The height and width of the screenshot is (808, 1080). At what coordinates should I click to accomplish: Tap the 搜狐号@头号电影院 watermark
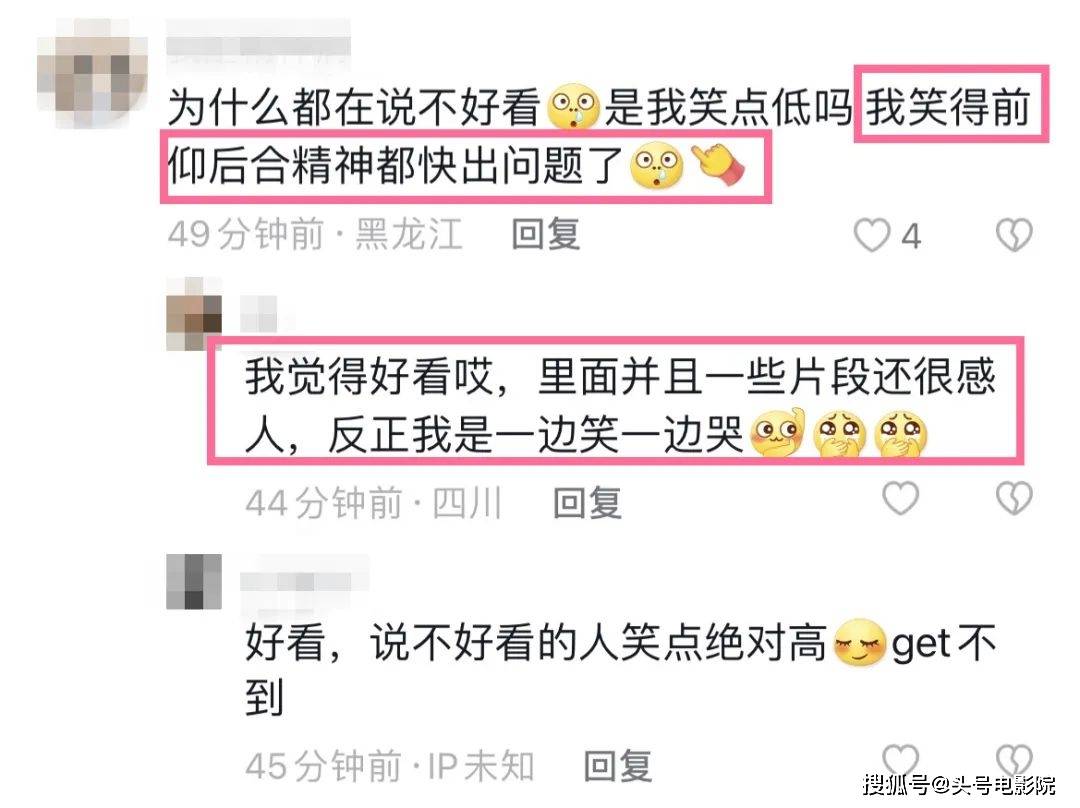coord(959,784)
